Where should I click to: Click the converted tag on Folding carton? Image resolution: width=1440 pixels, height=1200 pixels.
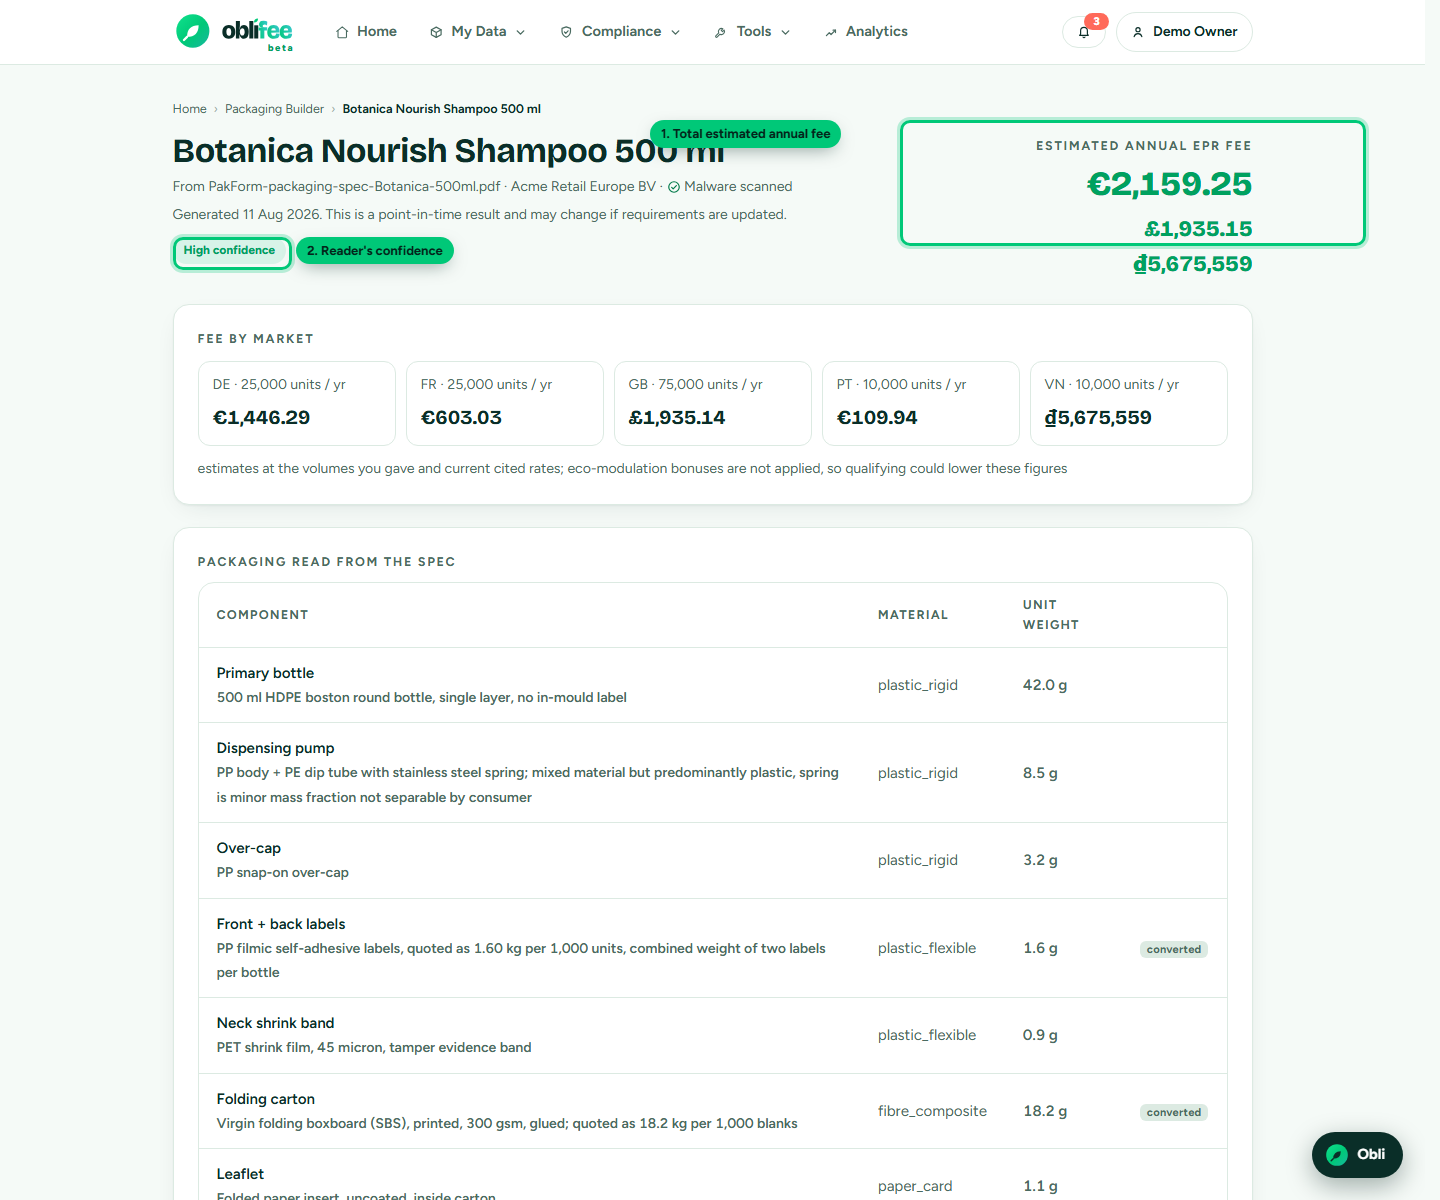pos(1174,1112)
